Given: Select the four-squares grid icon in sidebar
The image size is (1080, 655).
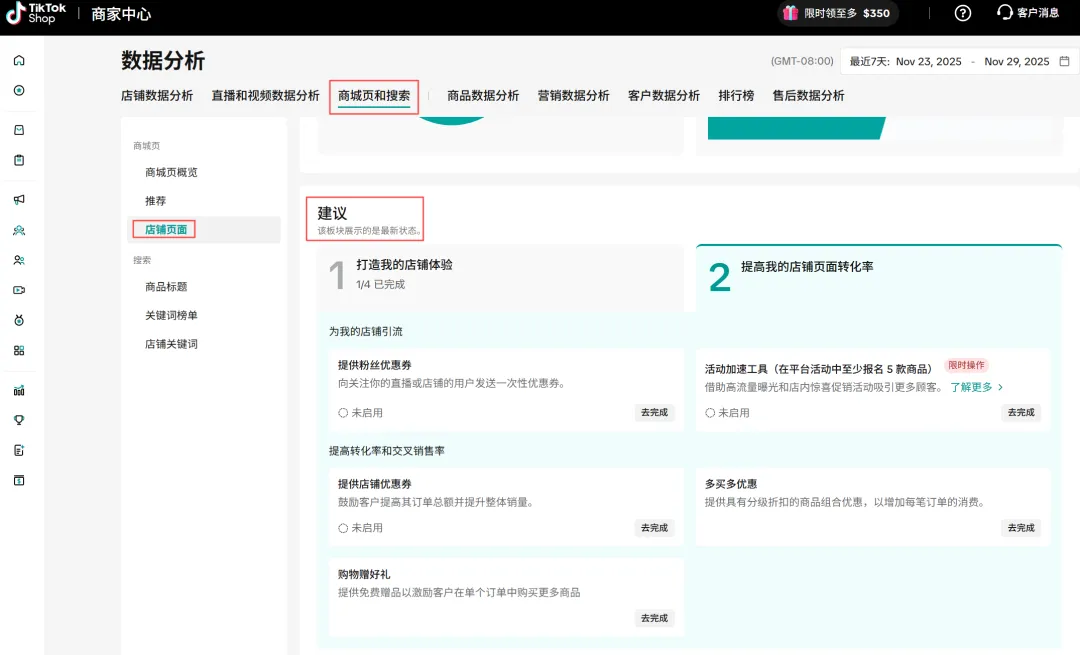Looking at the screenshot, I should pyautogui.click(x=19, y=350).
